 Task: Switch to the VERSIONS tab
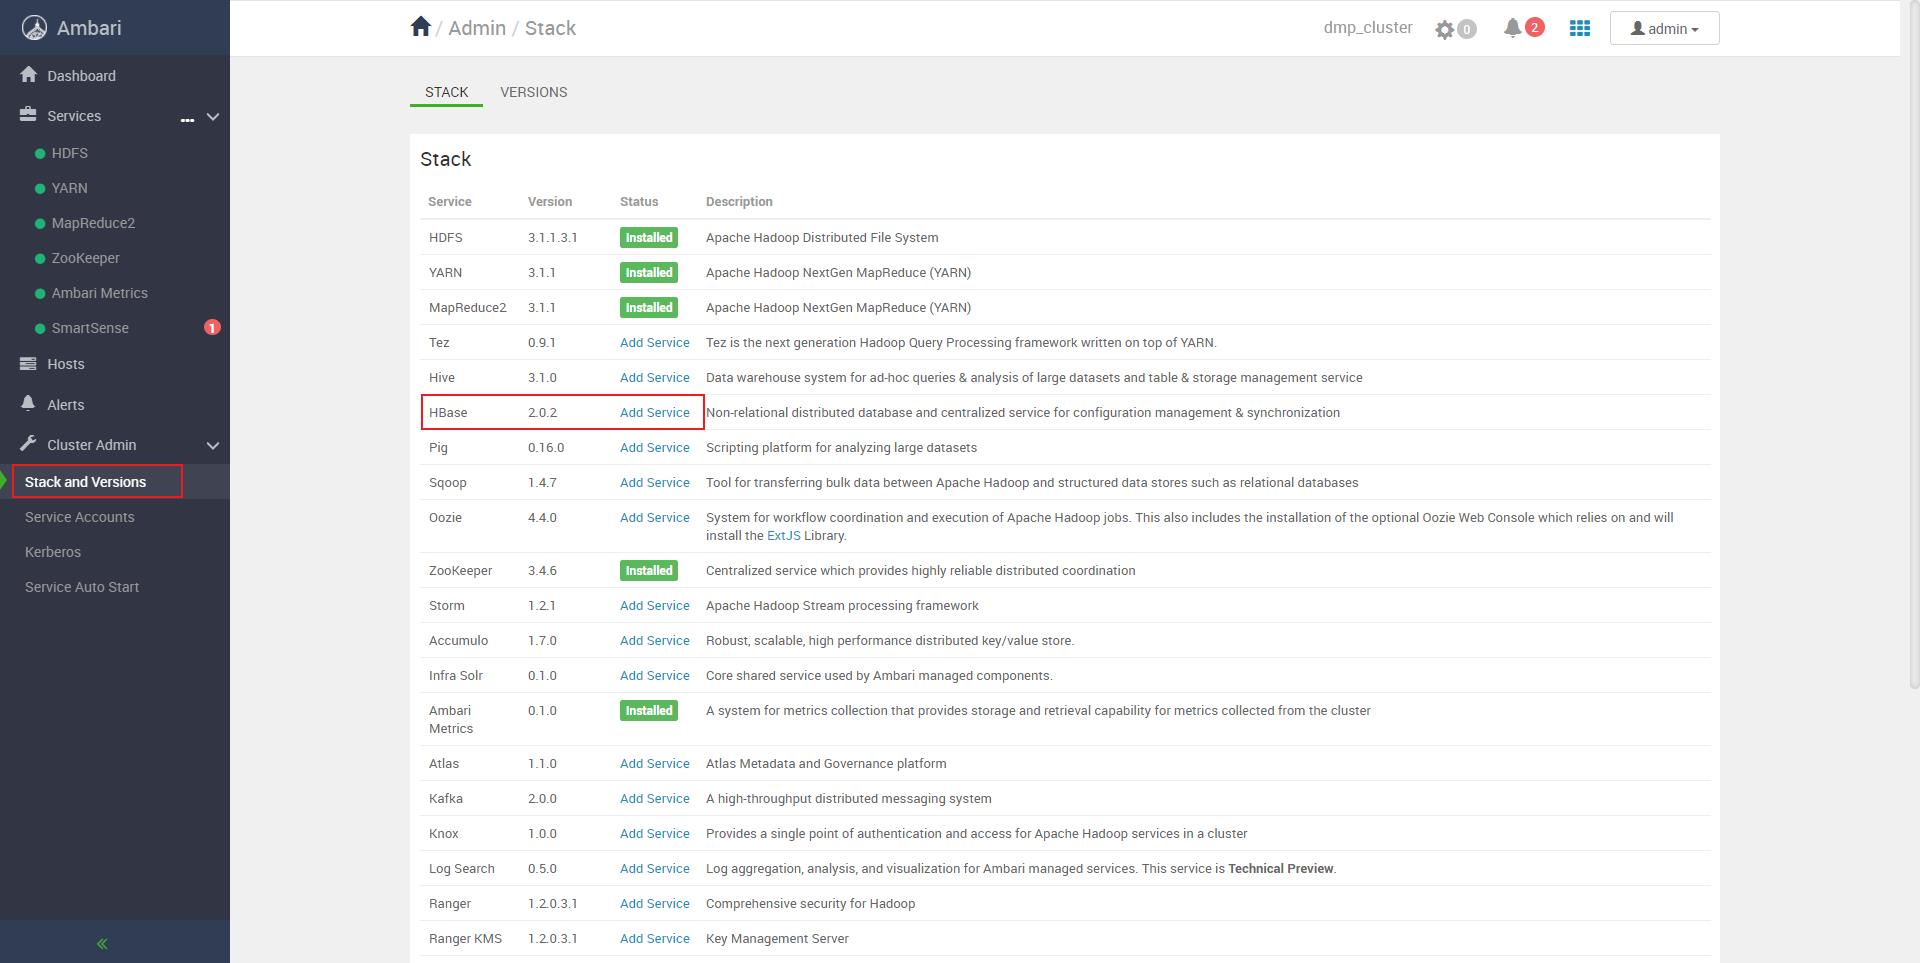click(534, 92)
